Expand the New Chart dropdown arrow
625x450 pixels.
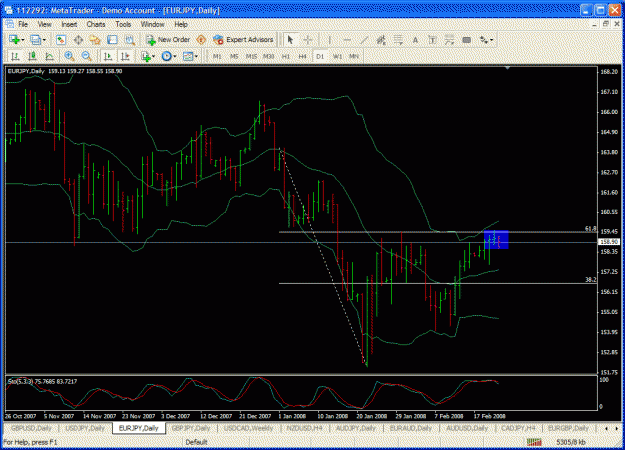pos(23,40)
